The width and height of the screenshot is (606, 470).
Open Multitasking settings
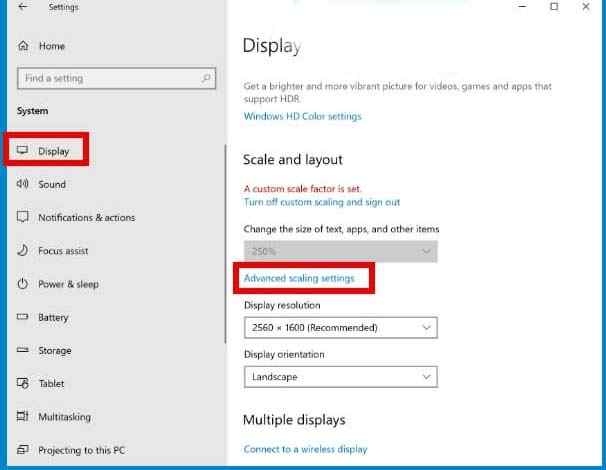tap(65, 417)
